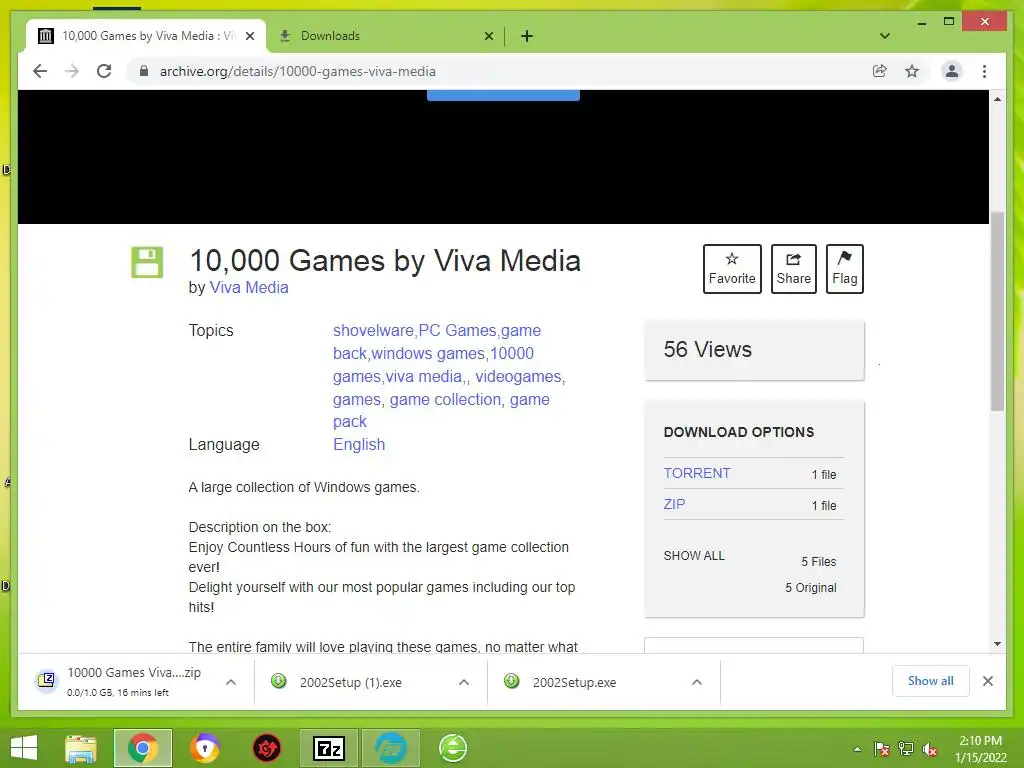Open File Explorer from taskbar

point(81,748)
